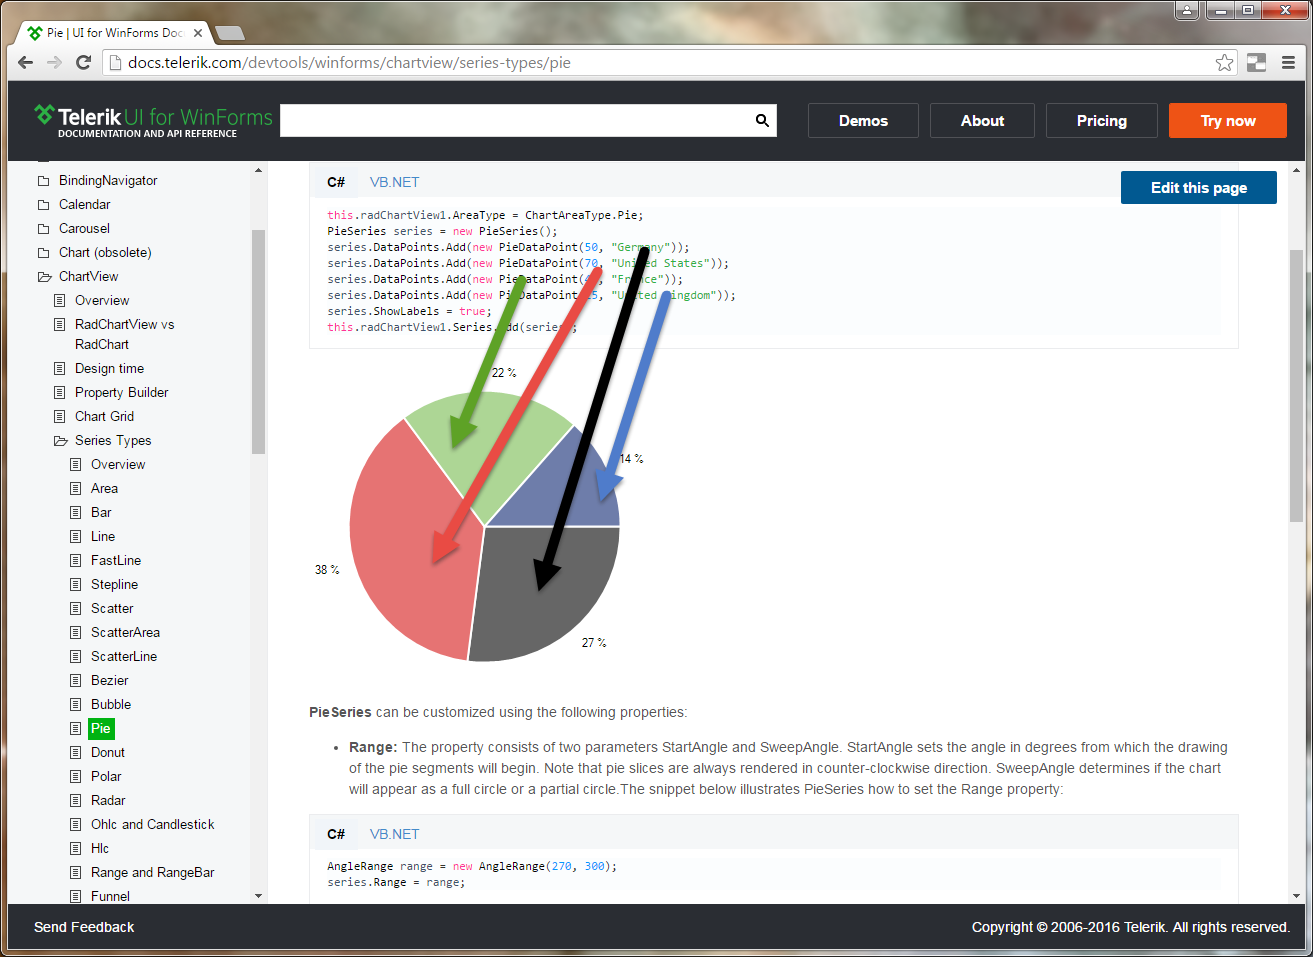
Task: Select C# tab in first code block
Action: [x=336, y=182]
